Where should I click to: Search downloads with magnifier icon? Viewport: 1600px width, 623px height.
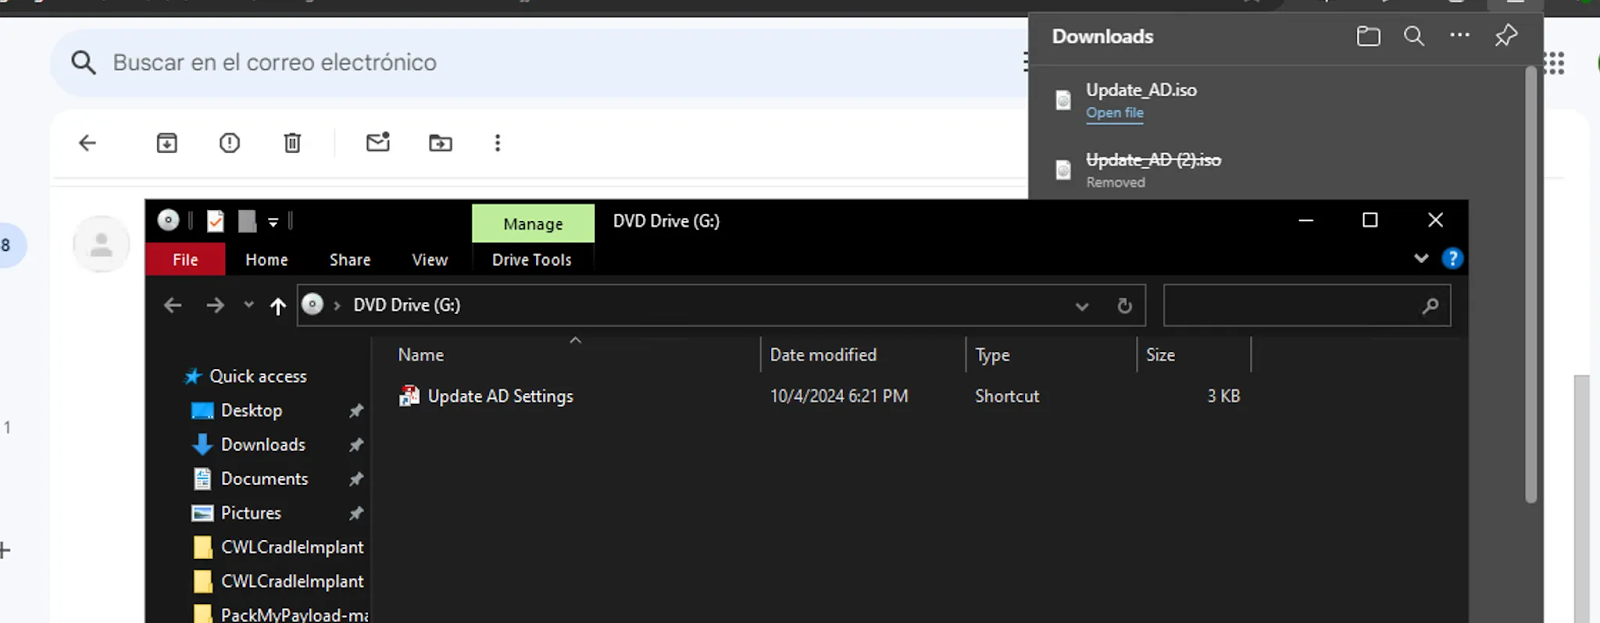point(1414,37)
